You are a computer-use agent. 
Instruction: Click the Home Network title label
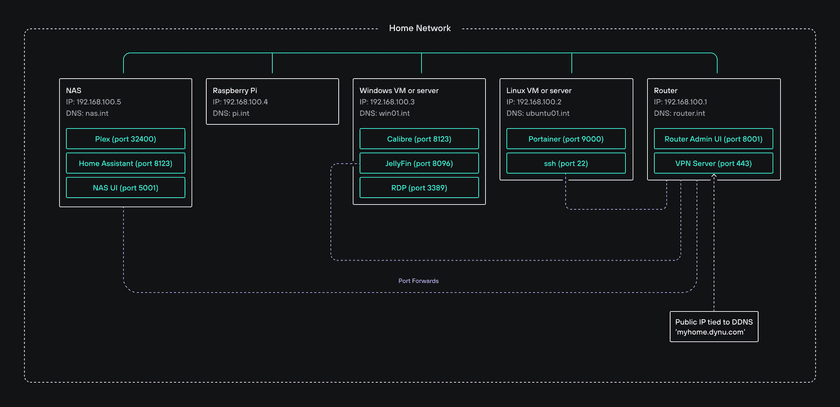(419, 28)
